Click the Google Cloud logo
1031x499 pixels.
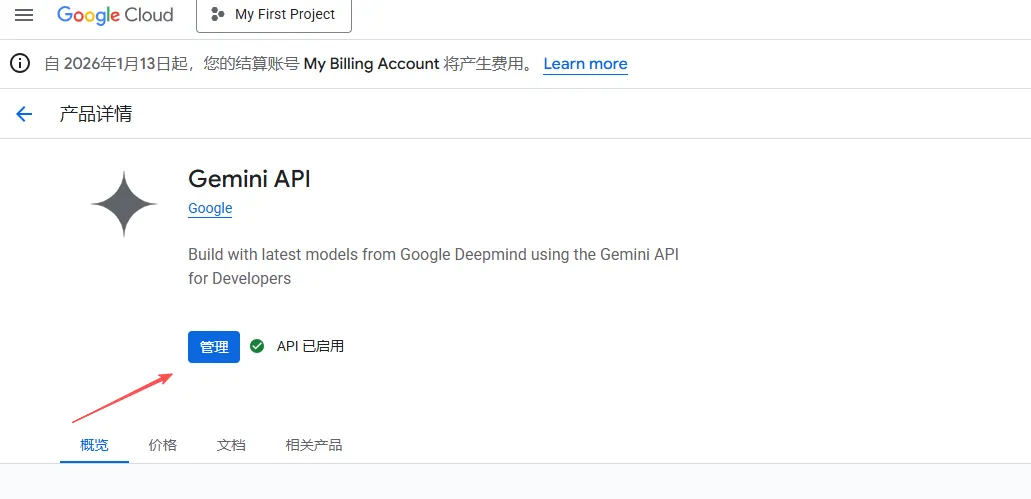115,15
